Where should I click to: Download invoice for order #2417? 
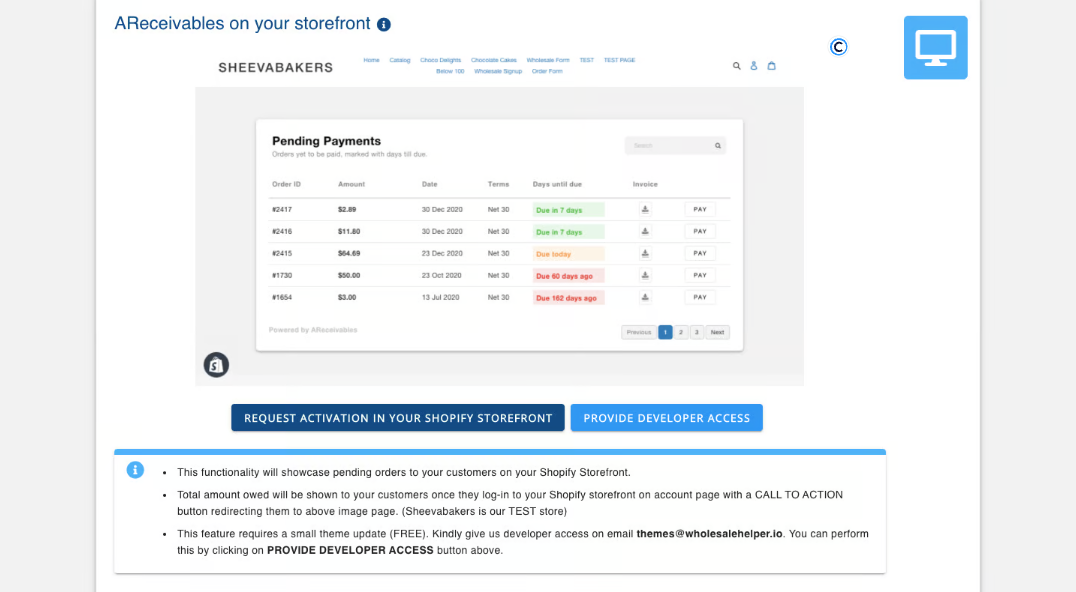(645, 209)
